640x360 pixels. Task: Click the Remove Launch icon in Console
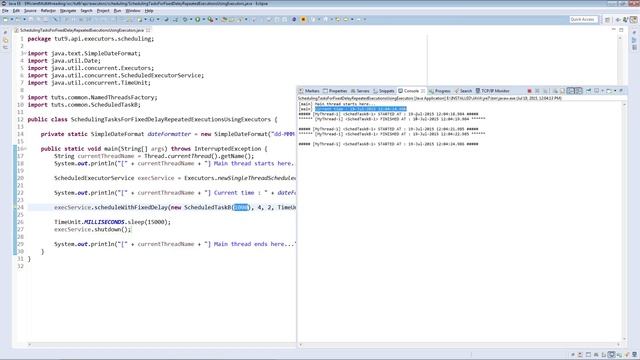(537, 91)
